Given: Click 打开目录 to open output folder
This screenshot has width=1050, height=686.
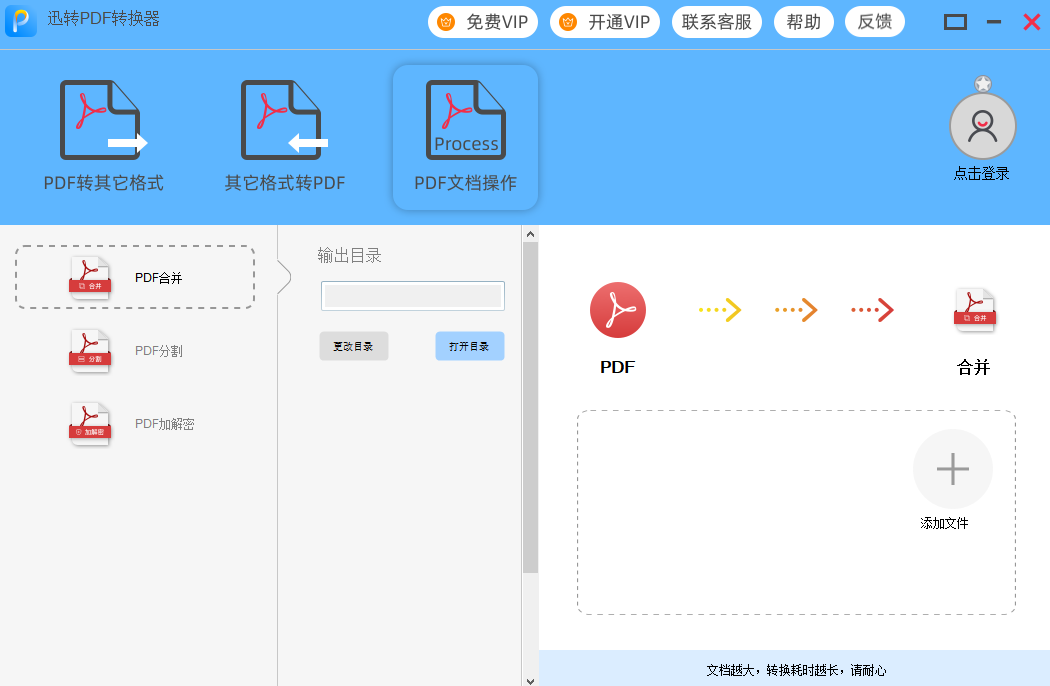Looking at the screenshot, I should point(469,346).
